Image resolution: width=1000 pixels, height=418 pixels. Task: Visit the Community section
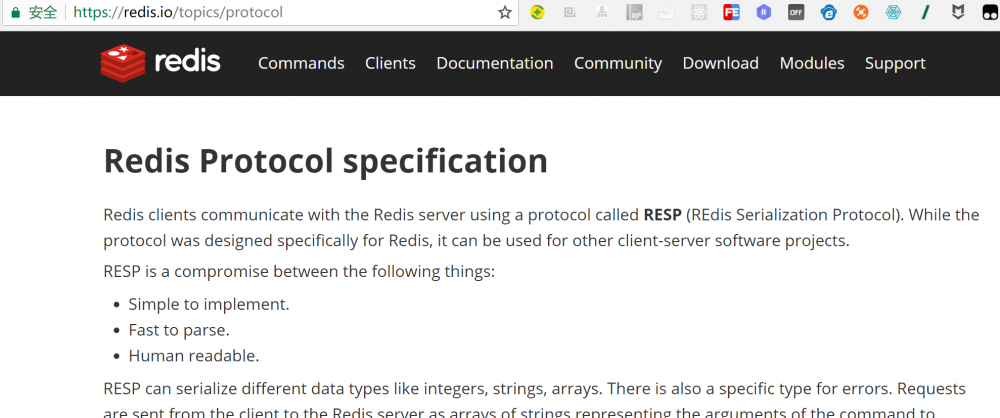[x=618, y=63]
